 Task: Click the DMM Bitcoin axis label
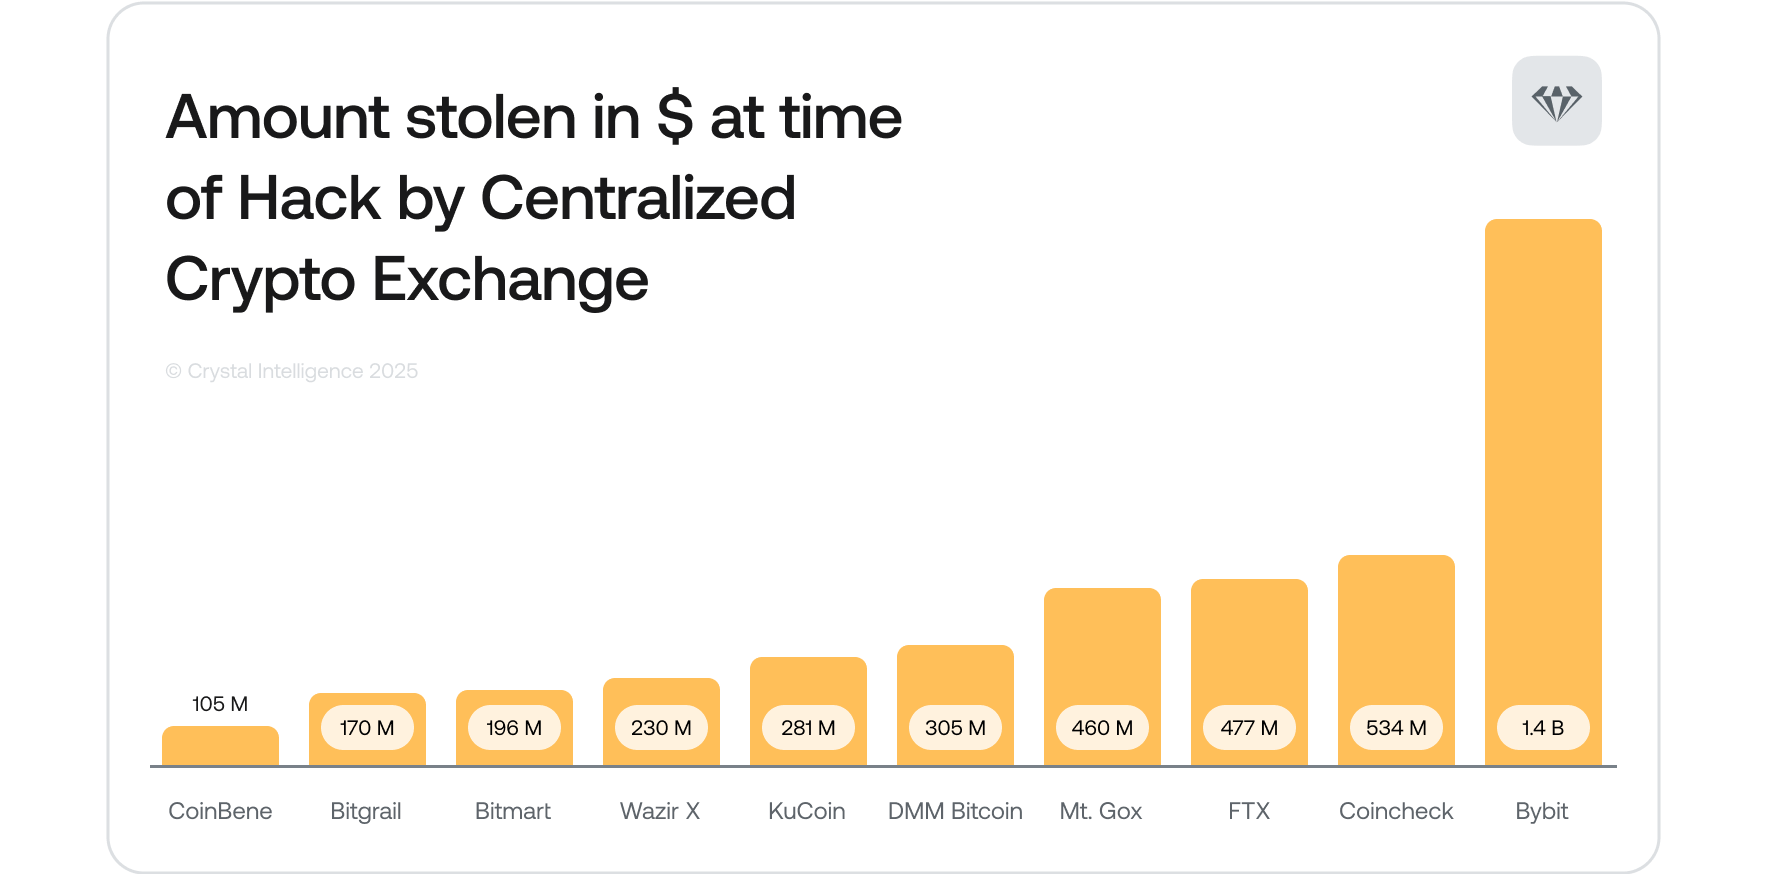point(955,811)
